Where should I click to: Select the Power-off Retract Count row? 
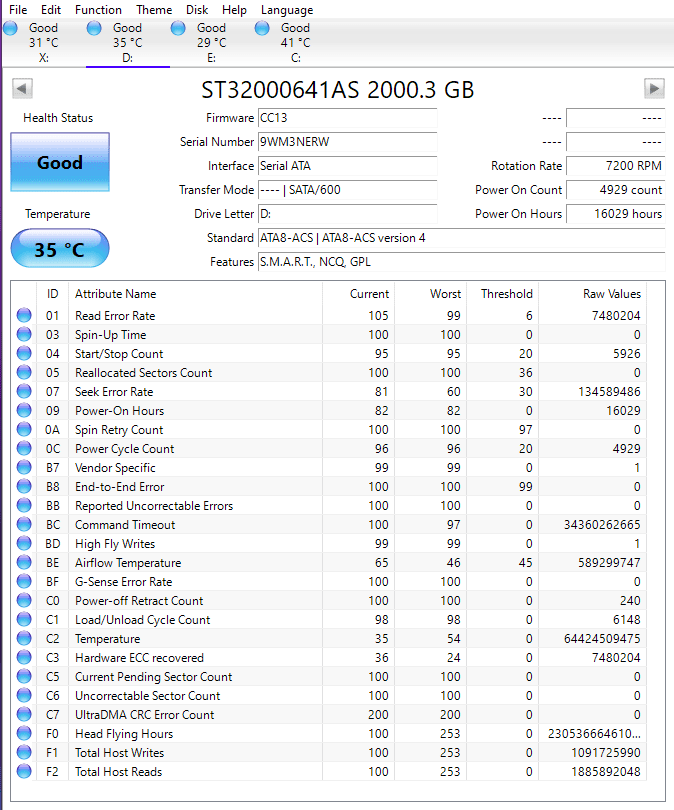click(x=328, y=600)
